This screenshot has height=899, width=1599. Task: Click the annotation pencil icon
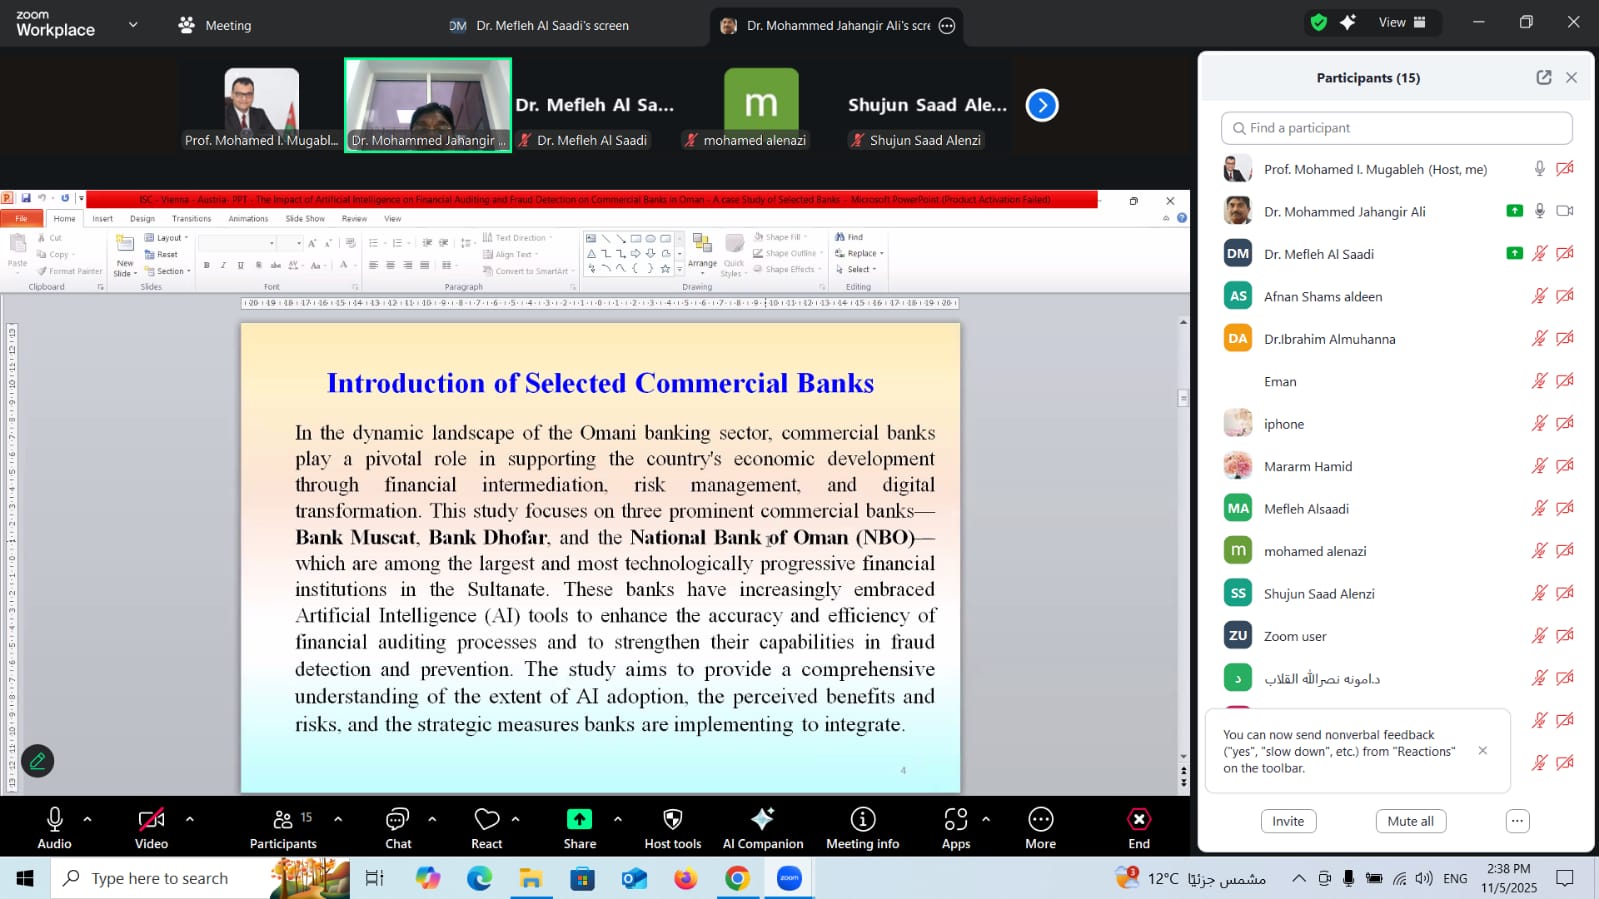point(38,761)
